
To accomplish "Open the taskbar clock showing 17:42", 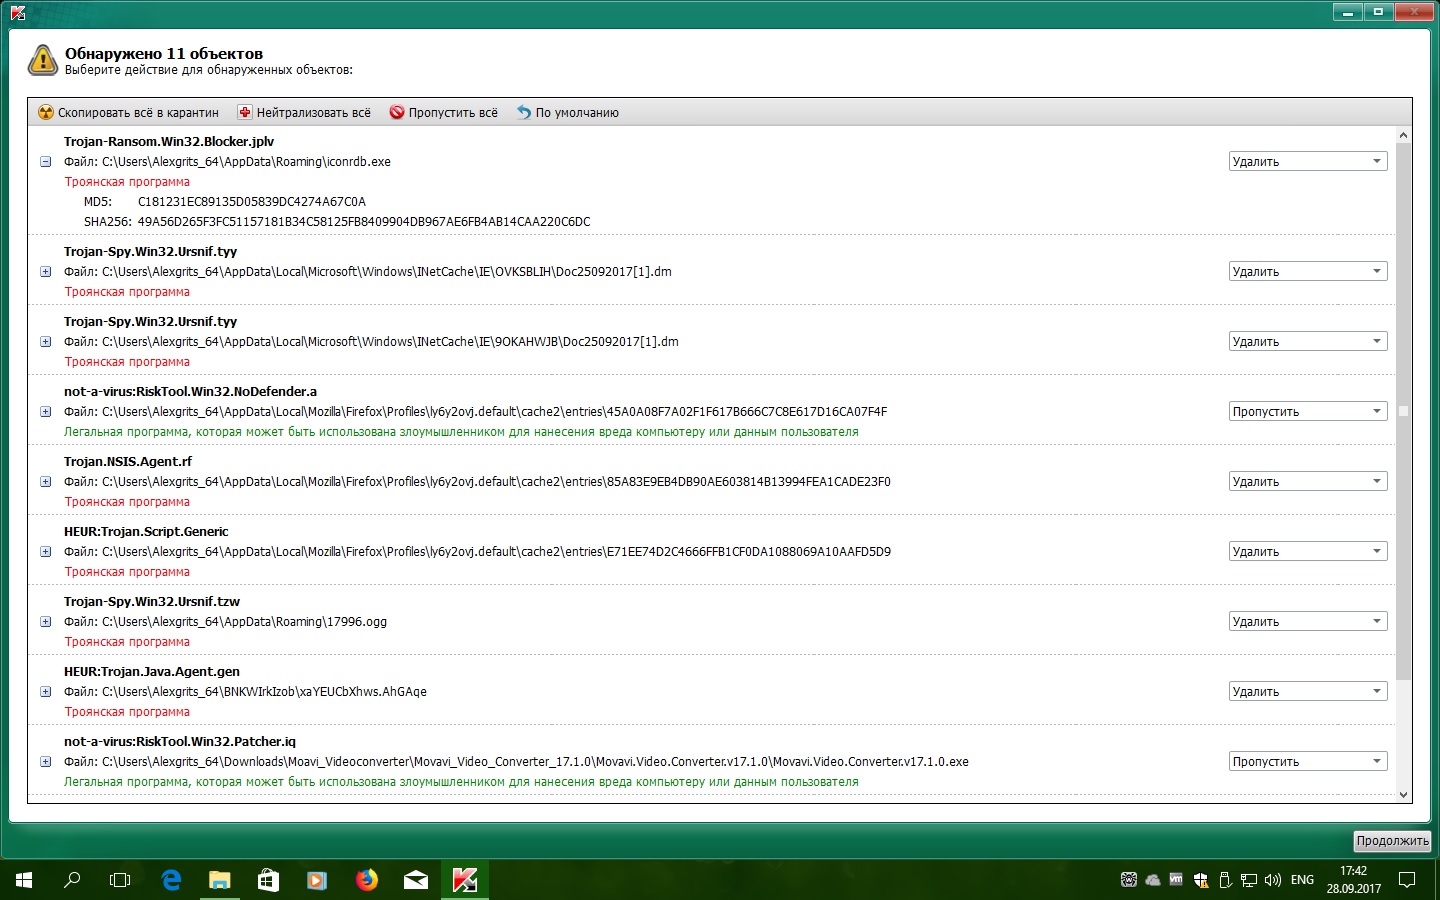I will (1354, 880).
